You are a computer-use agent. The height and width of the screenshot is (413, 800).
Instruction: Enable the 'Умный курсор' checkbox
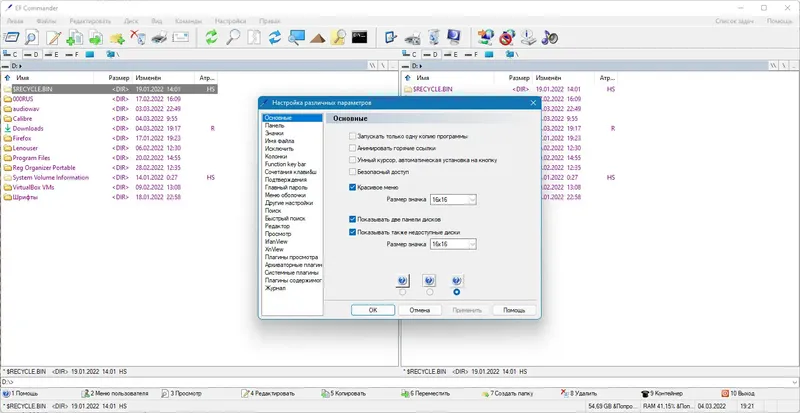352,160
